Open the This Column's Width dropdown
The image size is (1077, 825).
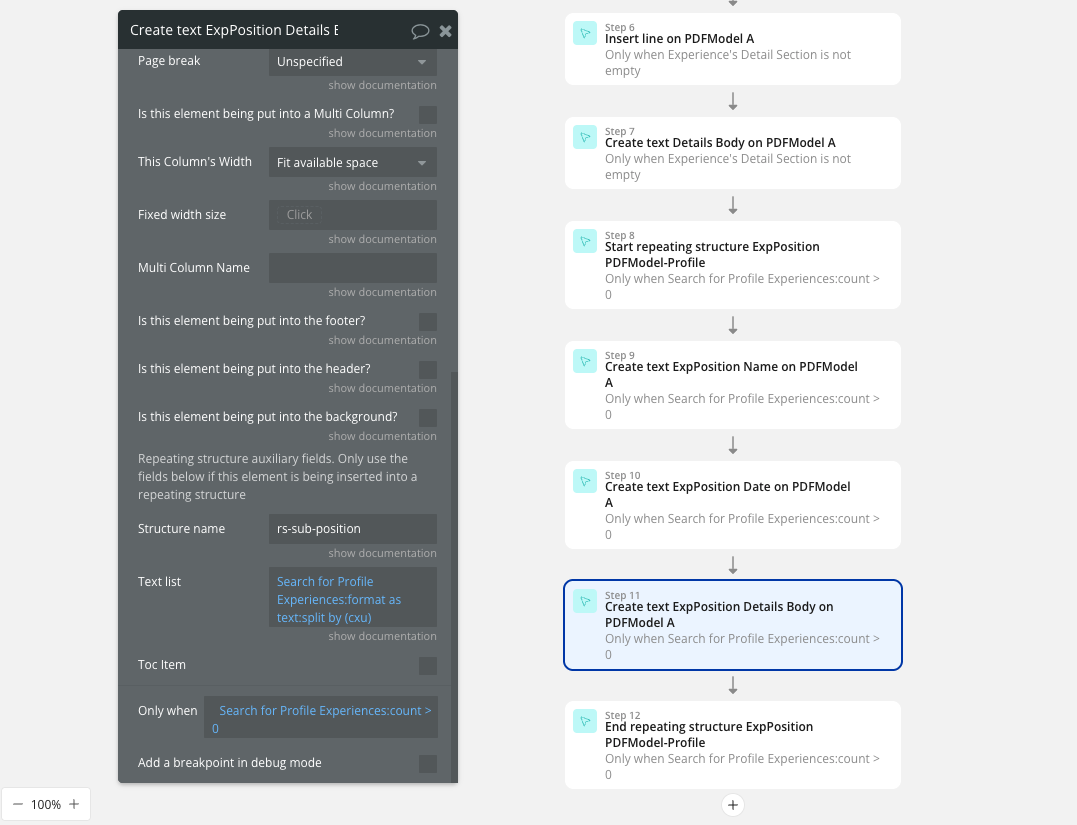tap(352, 163)
